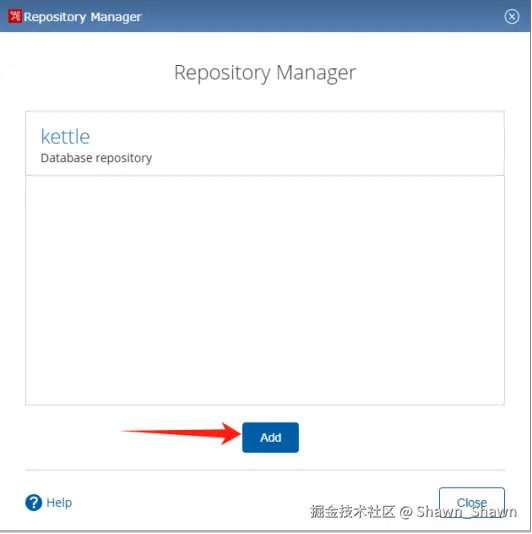
Task: Click the Database repository description text
Action: coord(96,158)
